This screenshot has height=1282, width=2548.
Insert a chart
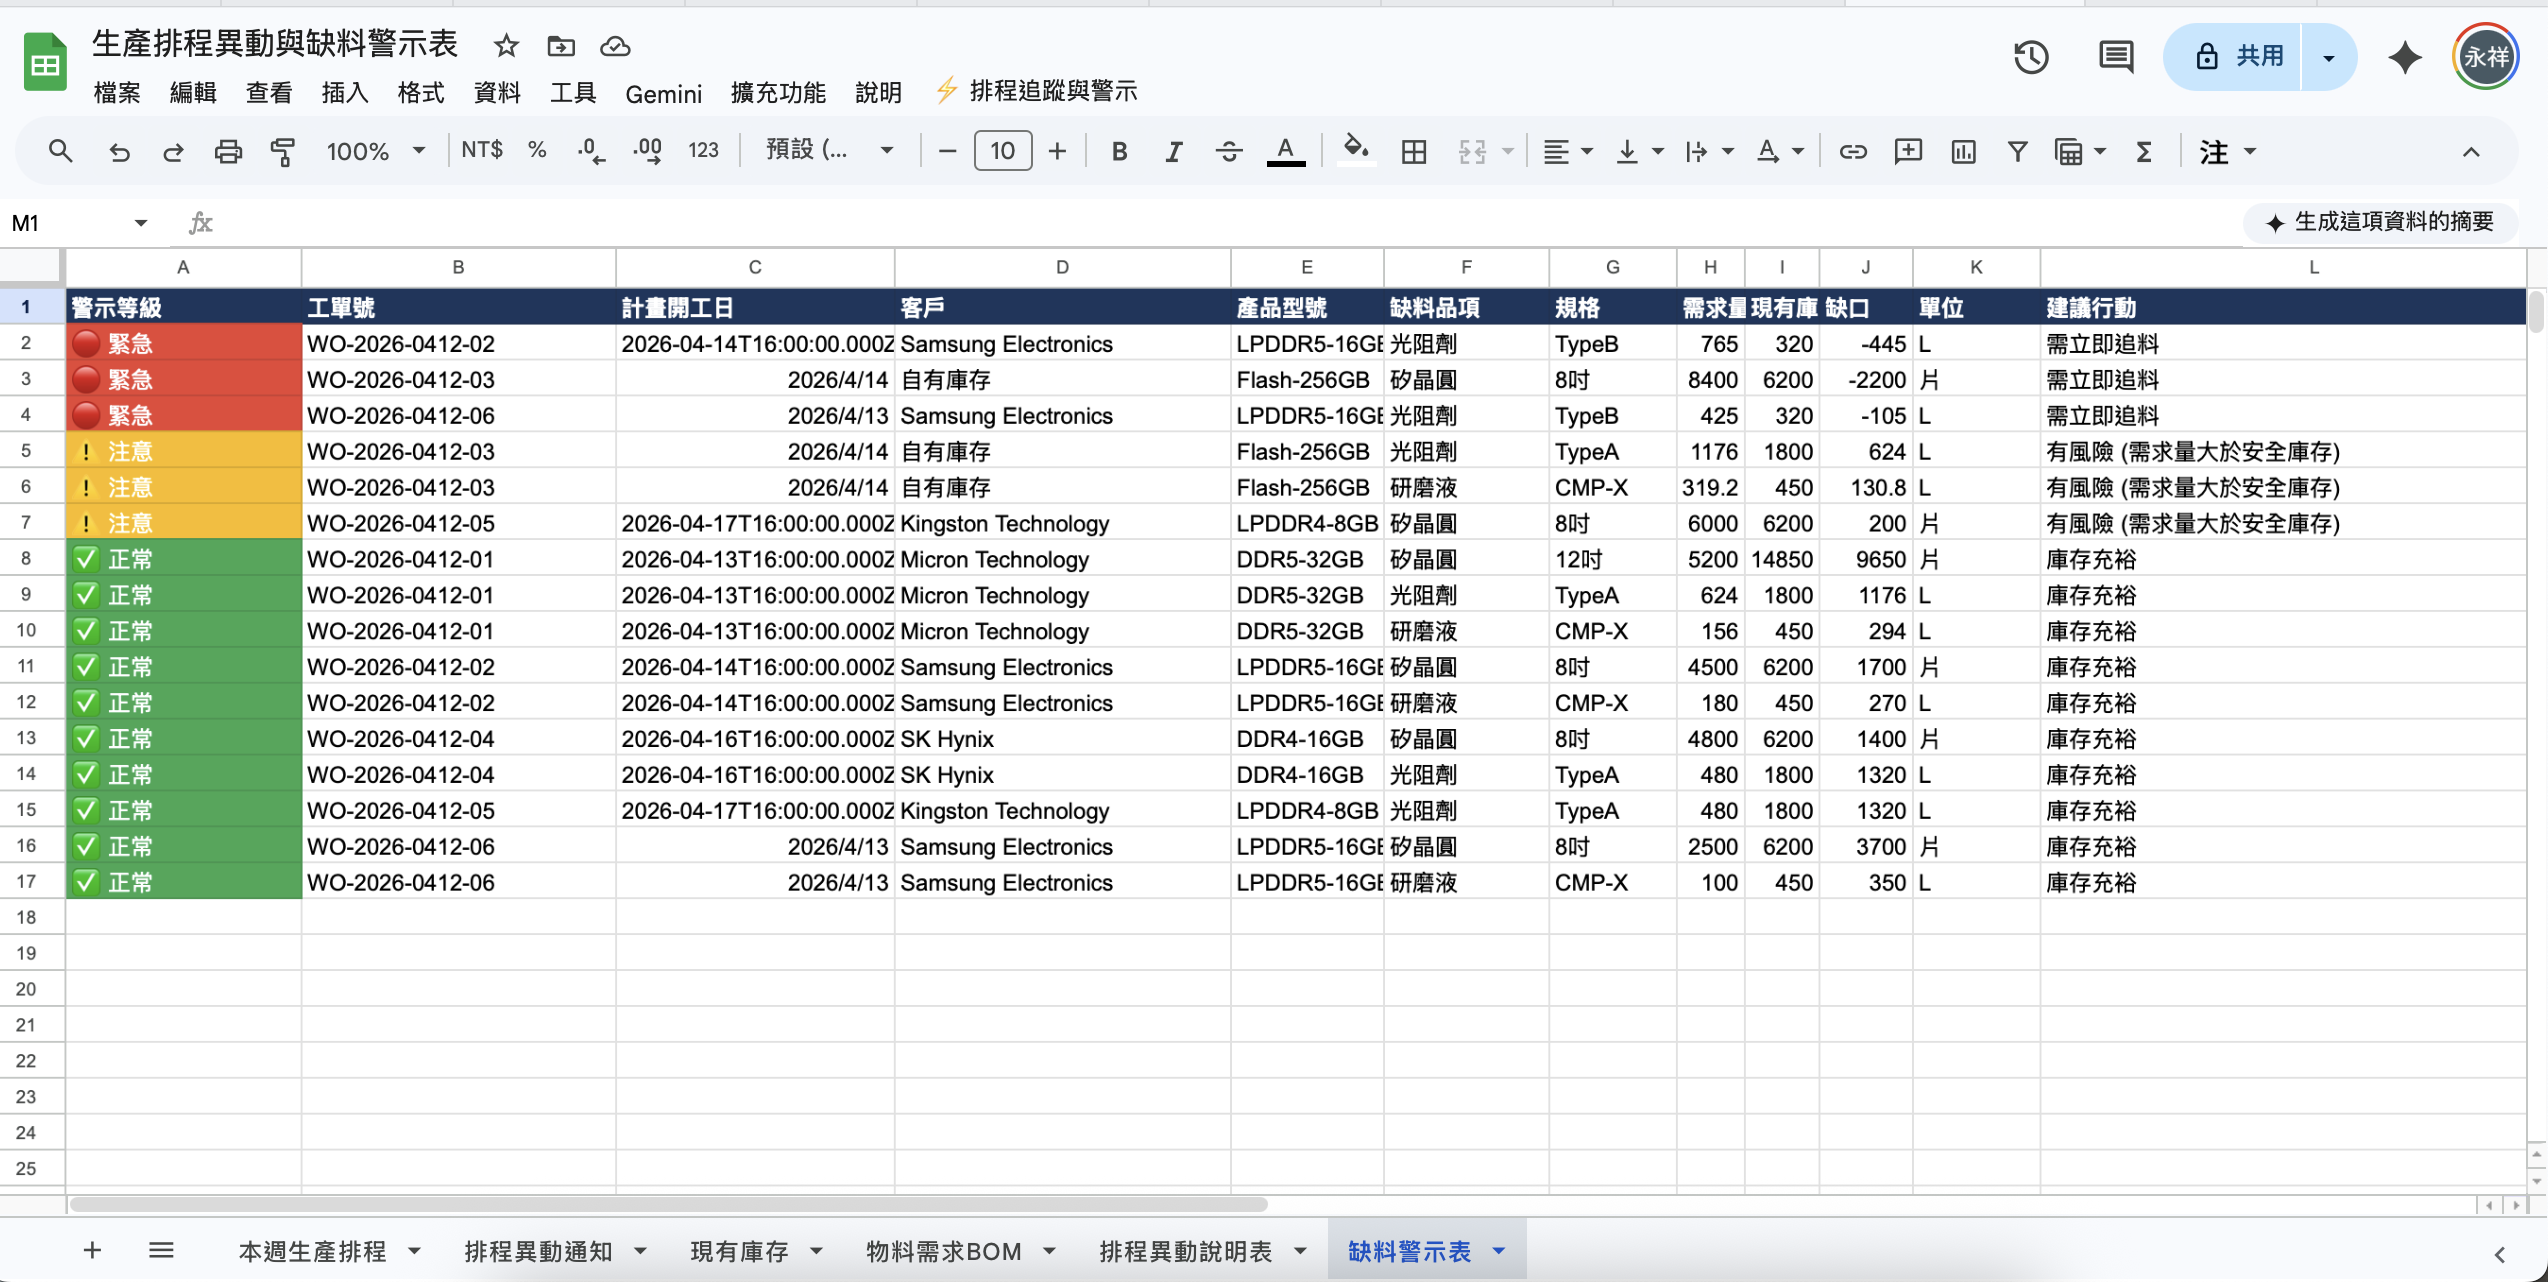click(1963, 151)
